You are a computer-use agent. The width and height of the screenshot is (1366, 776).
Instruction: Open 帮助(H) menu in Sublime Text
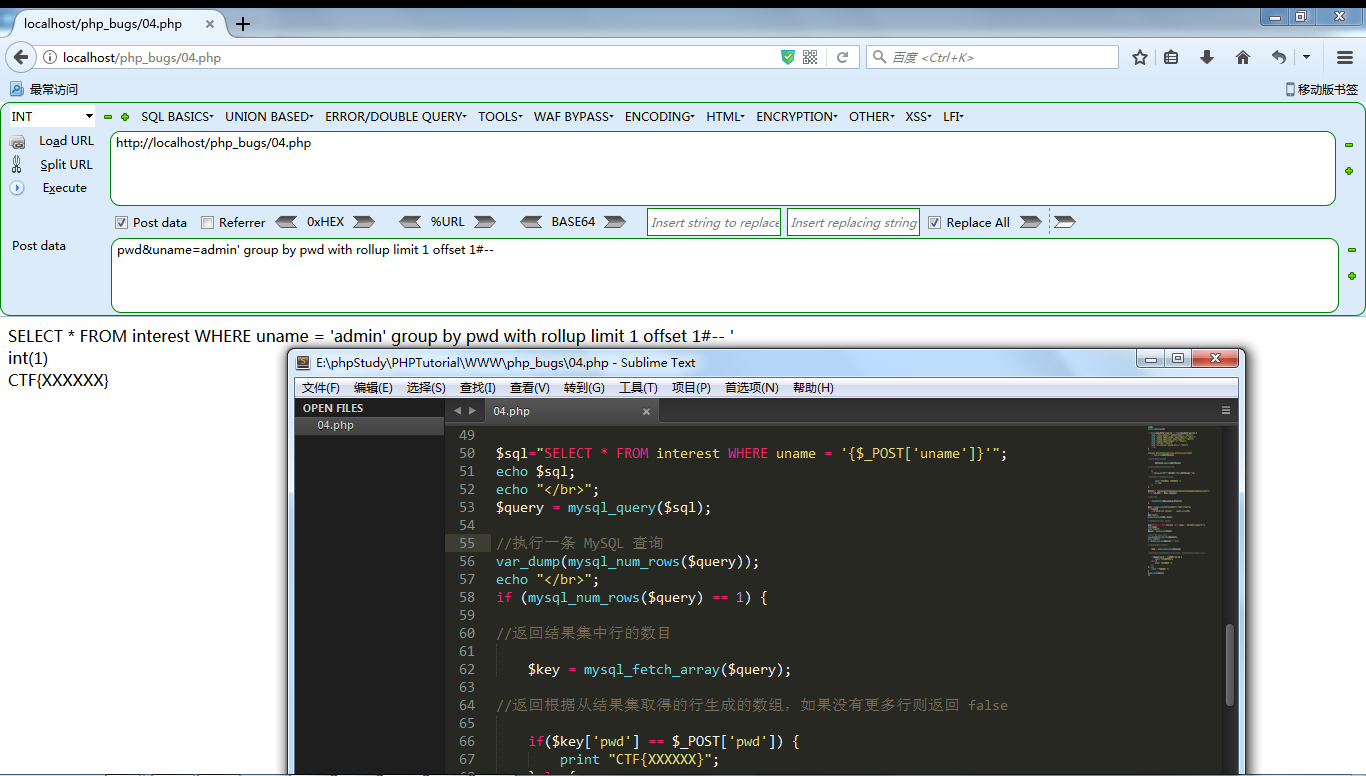(x=813, y=388)
